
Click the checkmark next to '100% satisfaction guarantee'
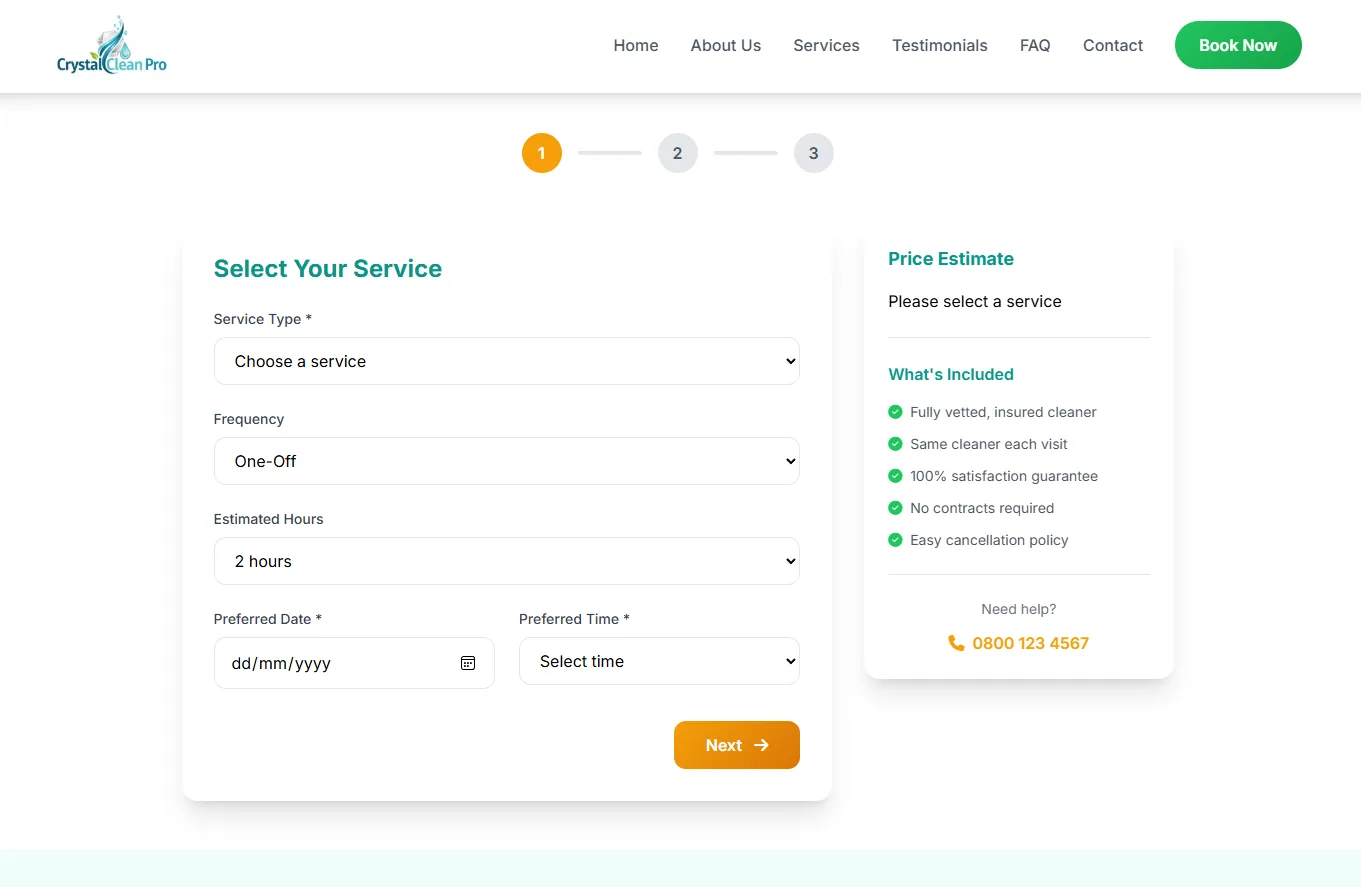[894, 476]
